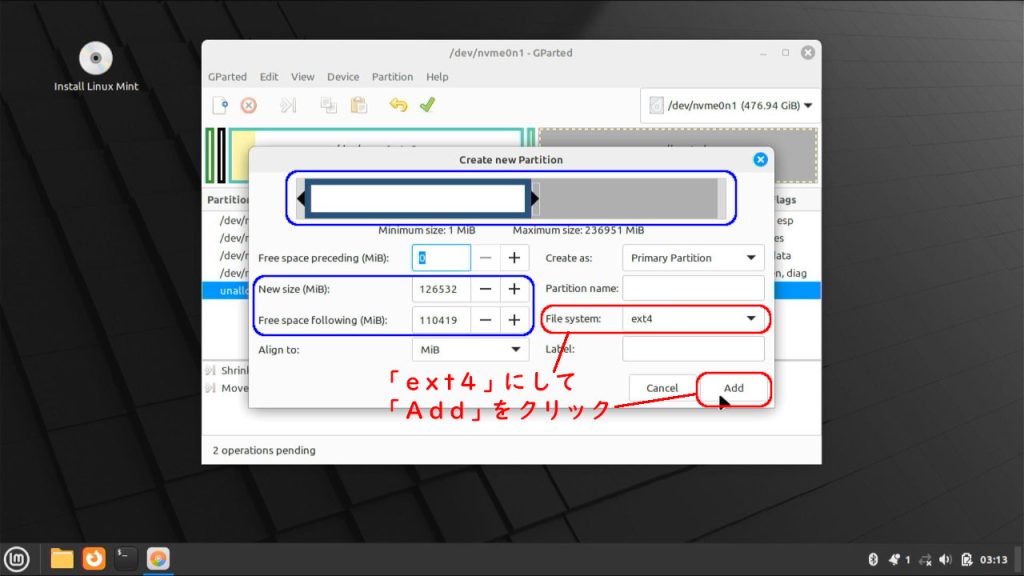The image size is (1024, 576).
Task: Open the volume tray icon
Action: click(945, 560)
